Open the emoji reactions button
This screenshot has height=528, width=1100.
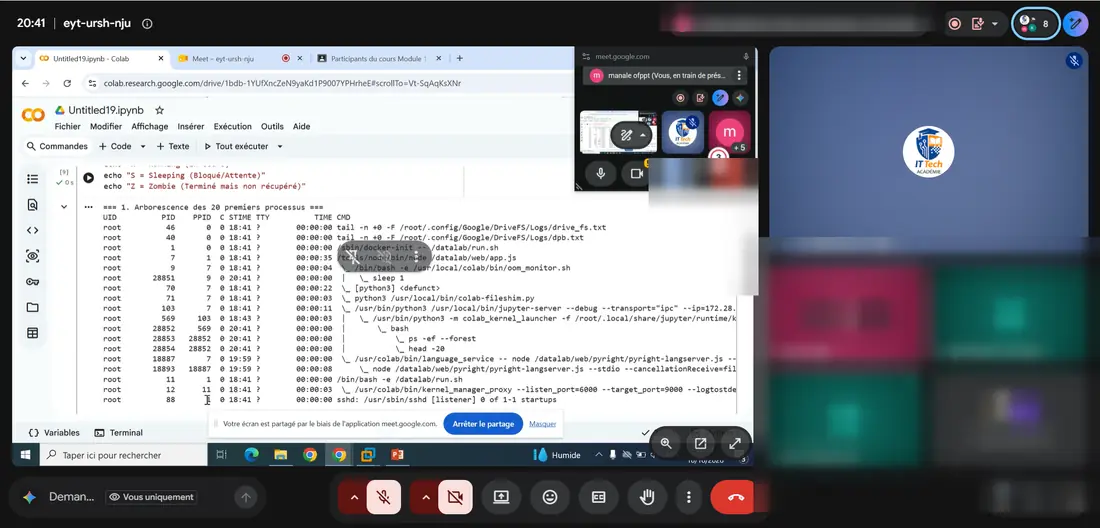pyautogui.click(x=550, y=497)
